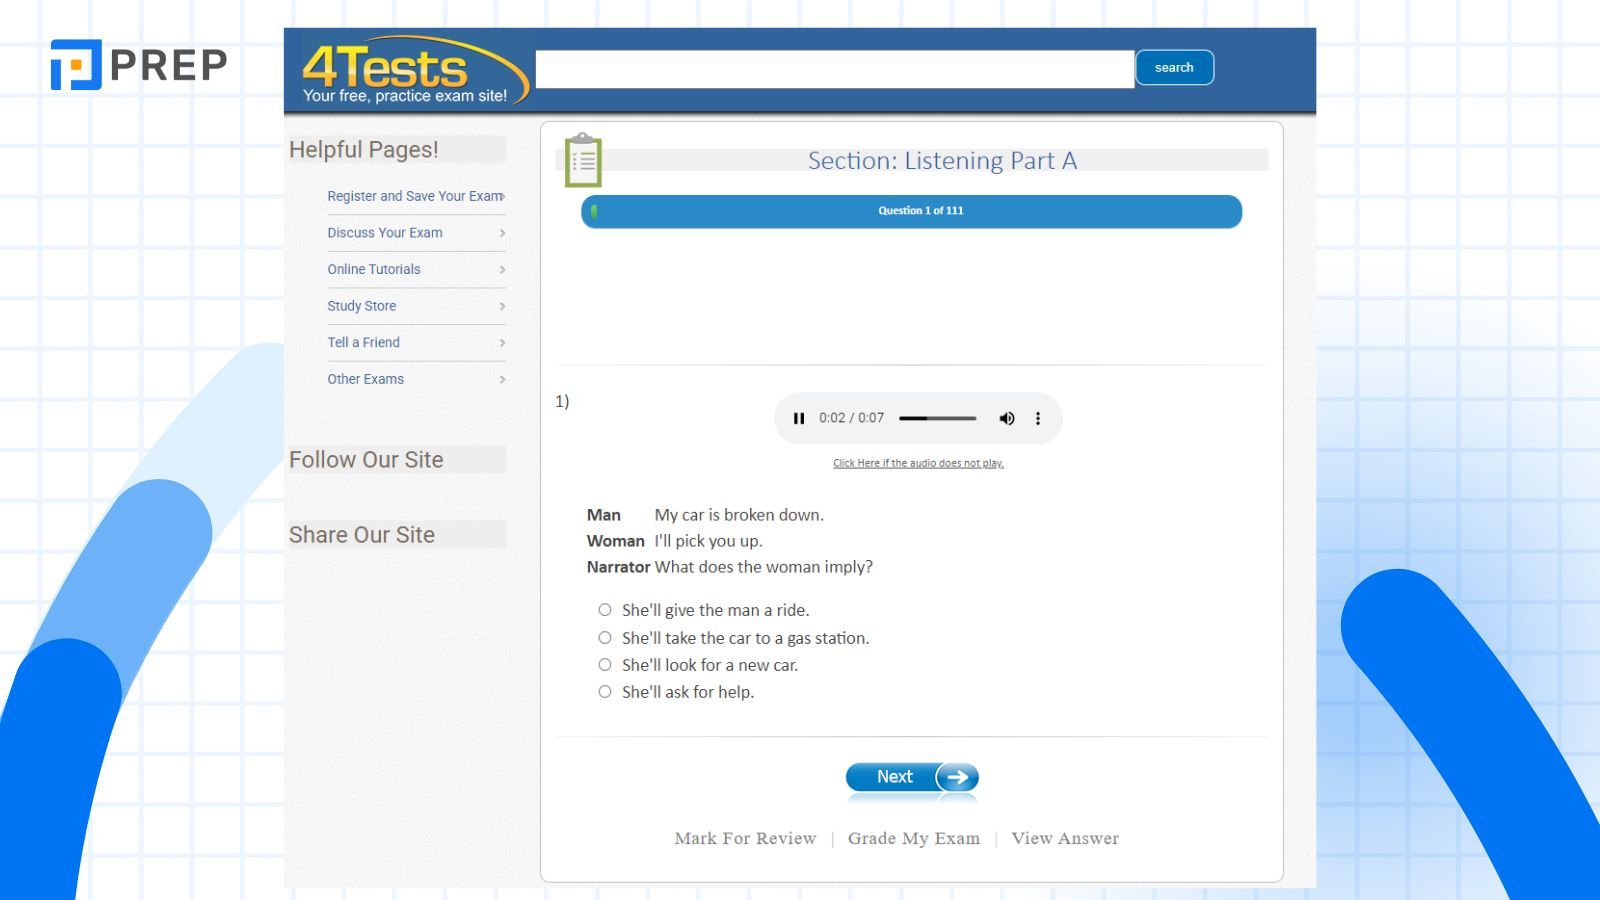Select "She'll ask for help."
This screenshot has width=1600, height=900.
pyautogui.click(x=605, y=692)
